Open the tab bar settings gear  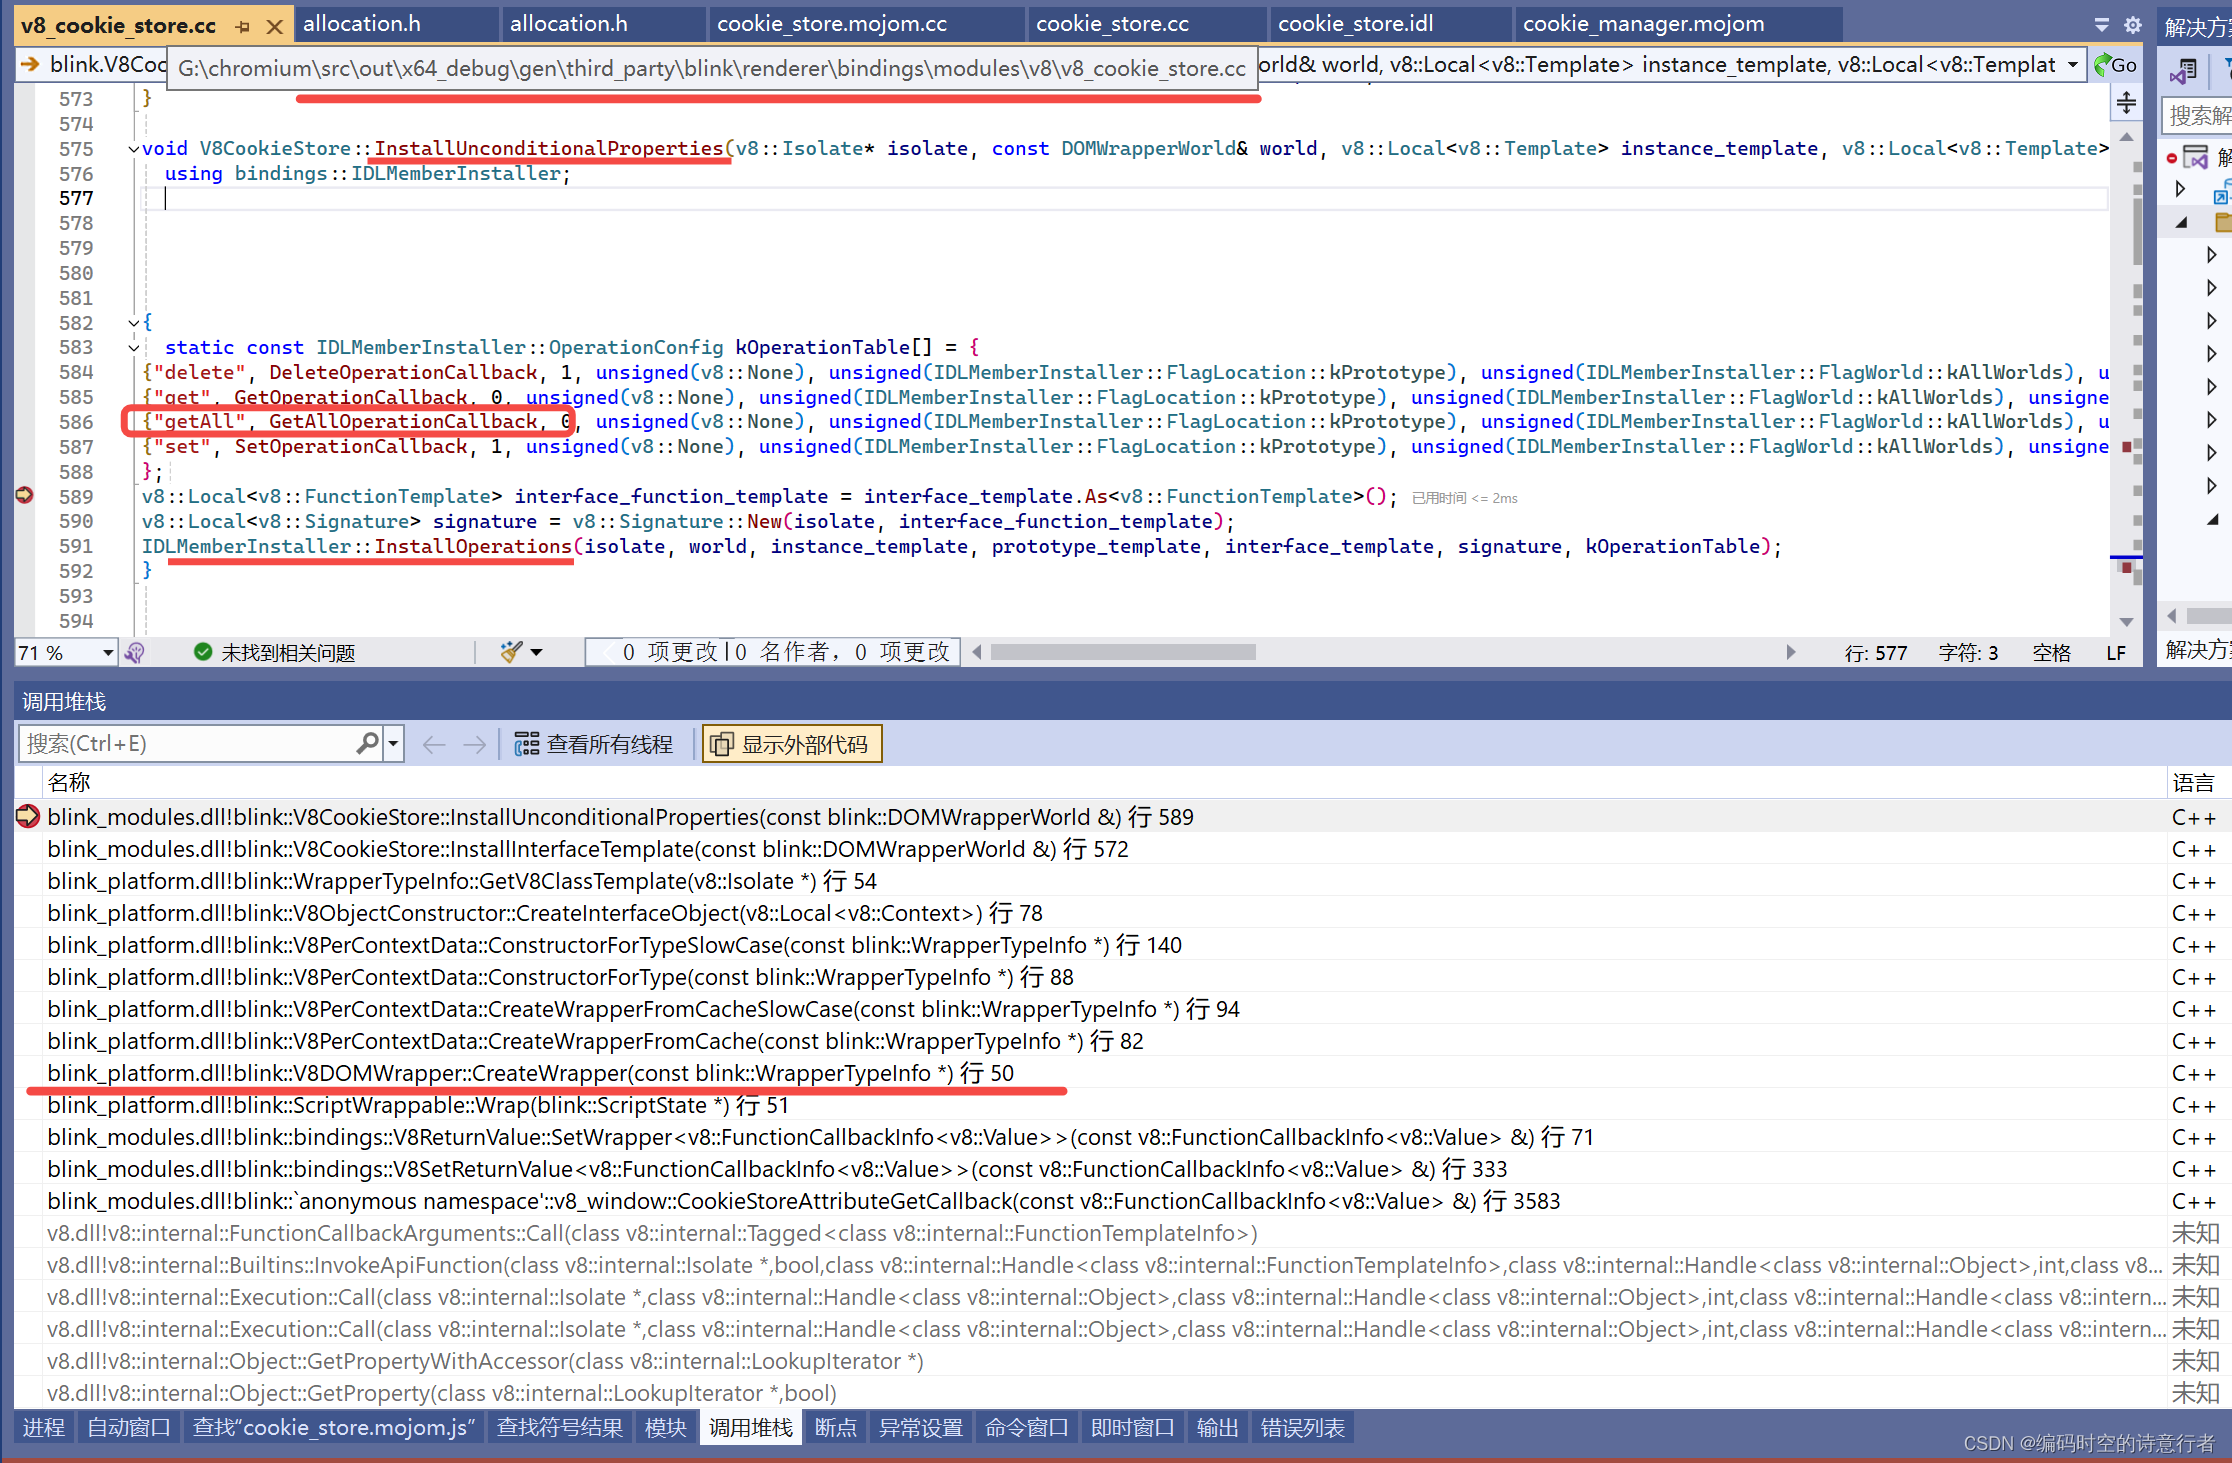click(x=2133, y=25)
